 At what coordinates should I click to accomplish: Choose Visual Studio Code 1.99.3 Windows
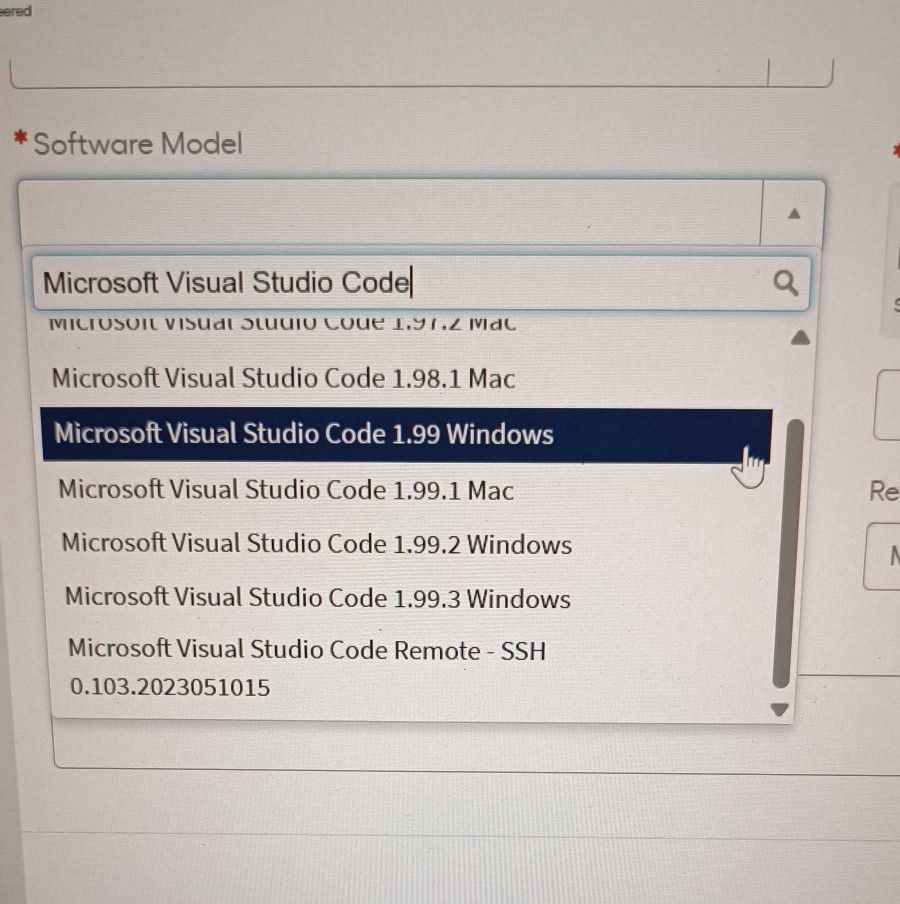pos(317,598)
